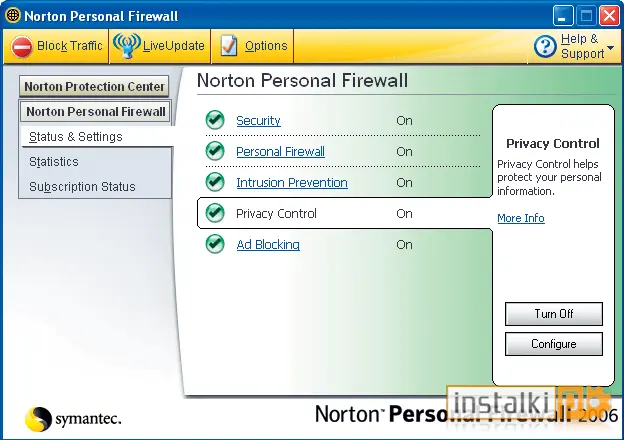Select Status & Settings in the sidebar
The height and width of the screenshot is (440, 624).
tap(76, 137)
